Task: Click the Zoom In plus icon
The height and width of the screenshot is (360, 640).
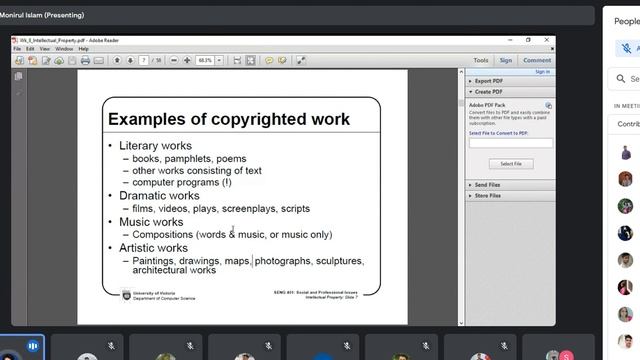Action: coord(187,60)
